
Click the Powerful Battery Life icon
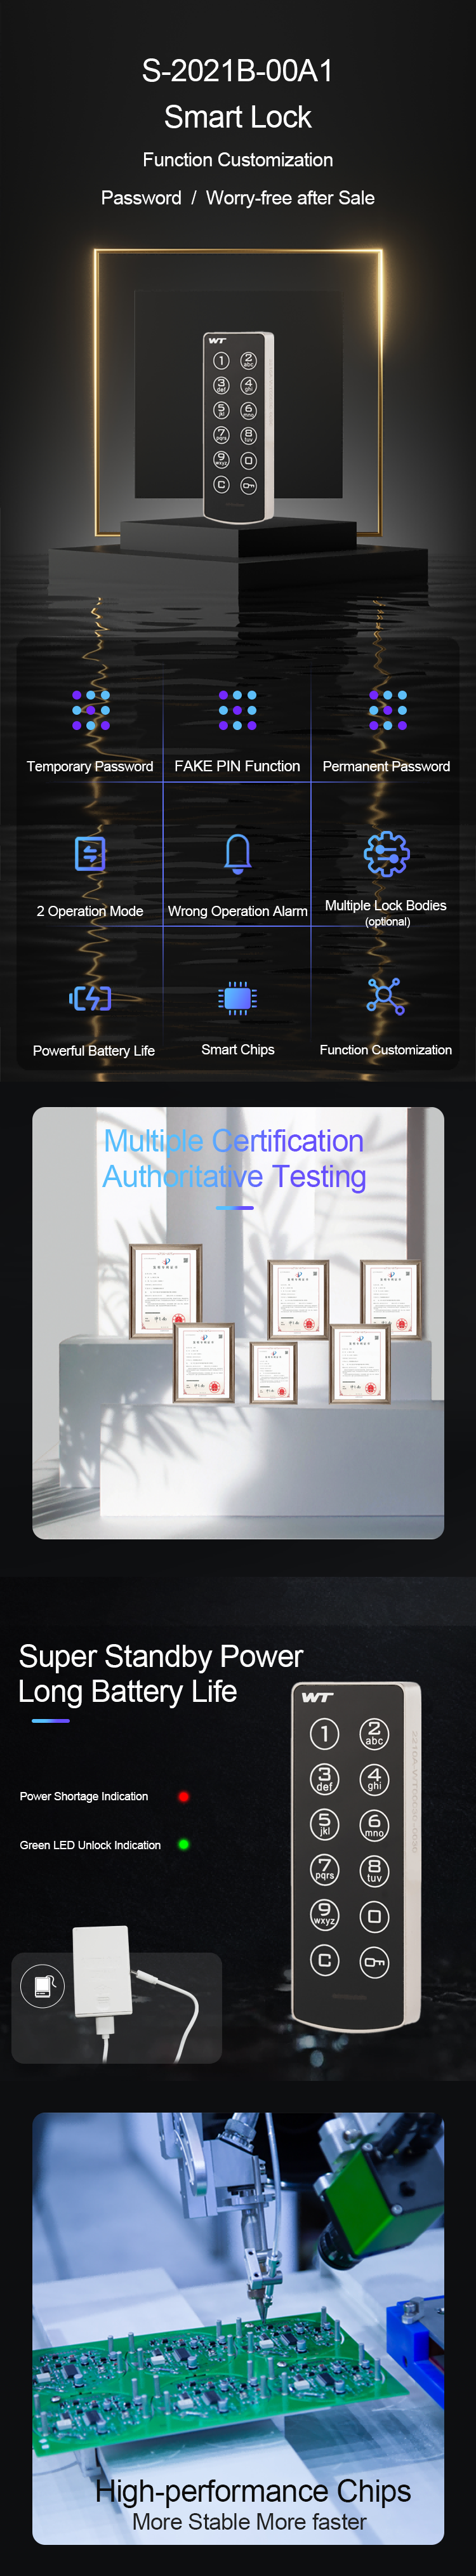pos(90,998)
